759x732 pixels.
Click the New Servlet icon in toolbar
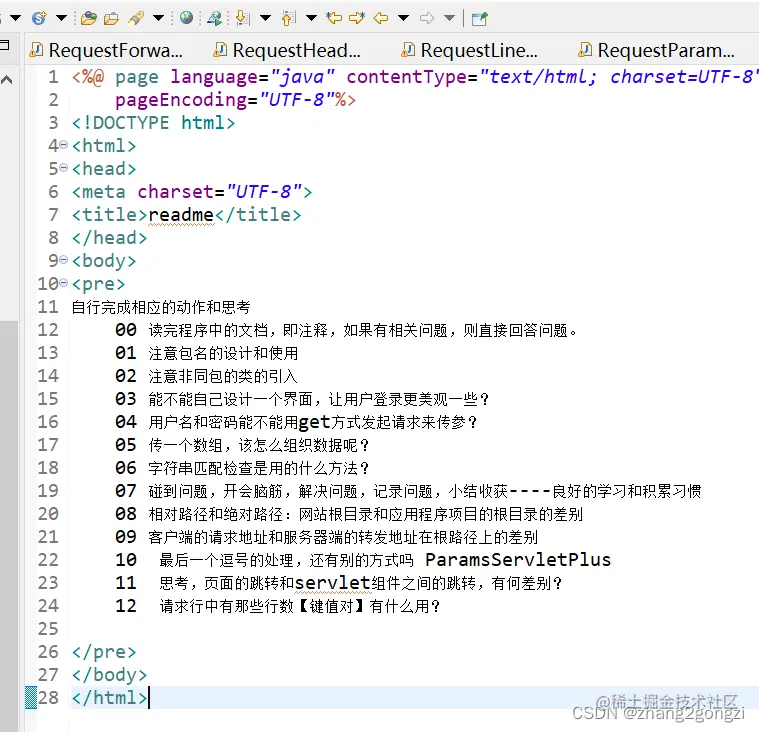pos(39,18)
